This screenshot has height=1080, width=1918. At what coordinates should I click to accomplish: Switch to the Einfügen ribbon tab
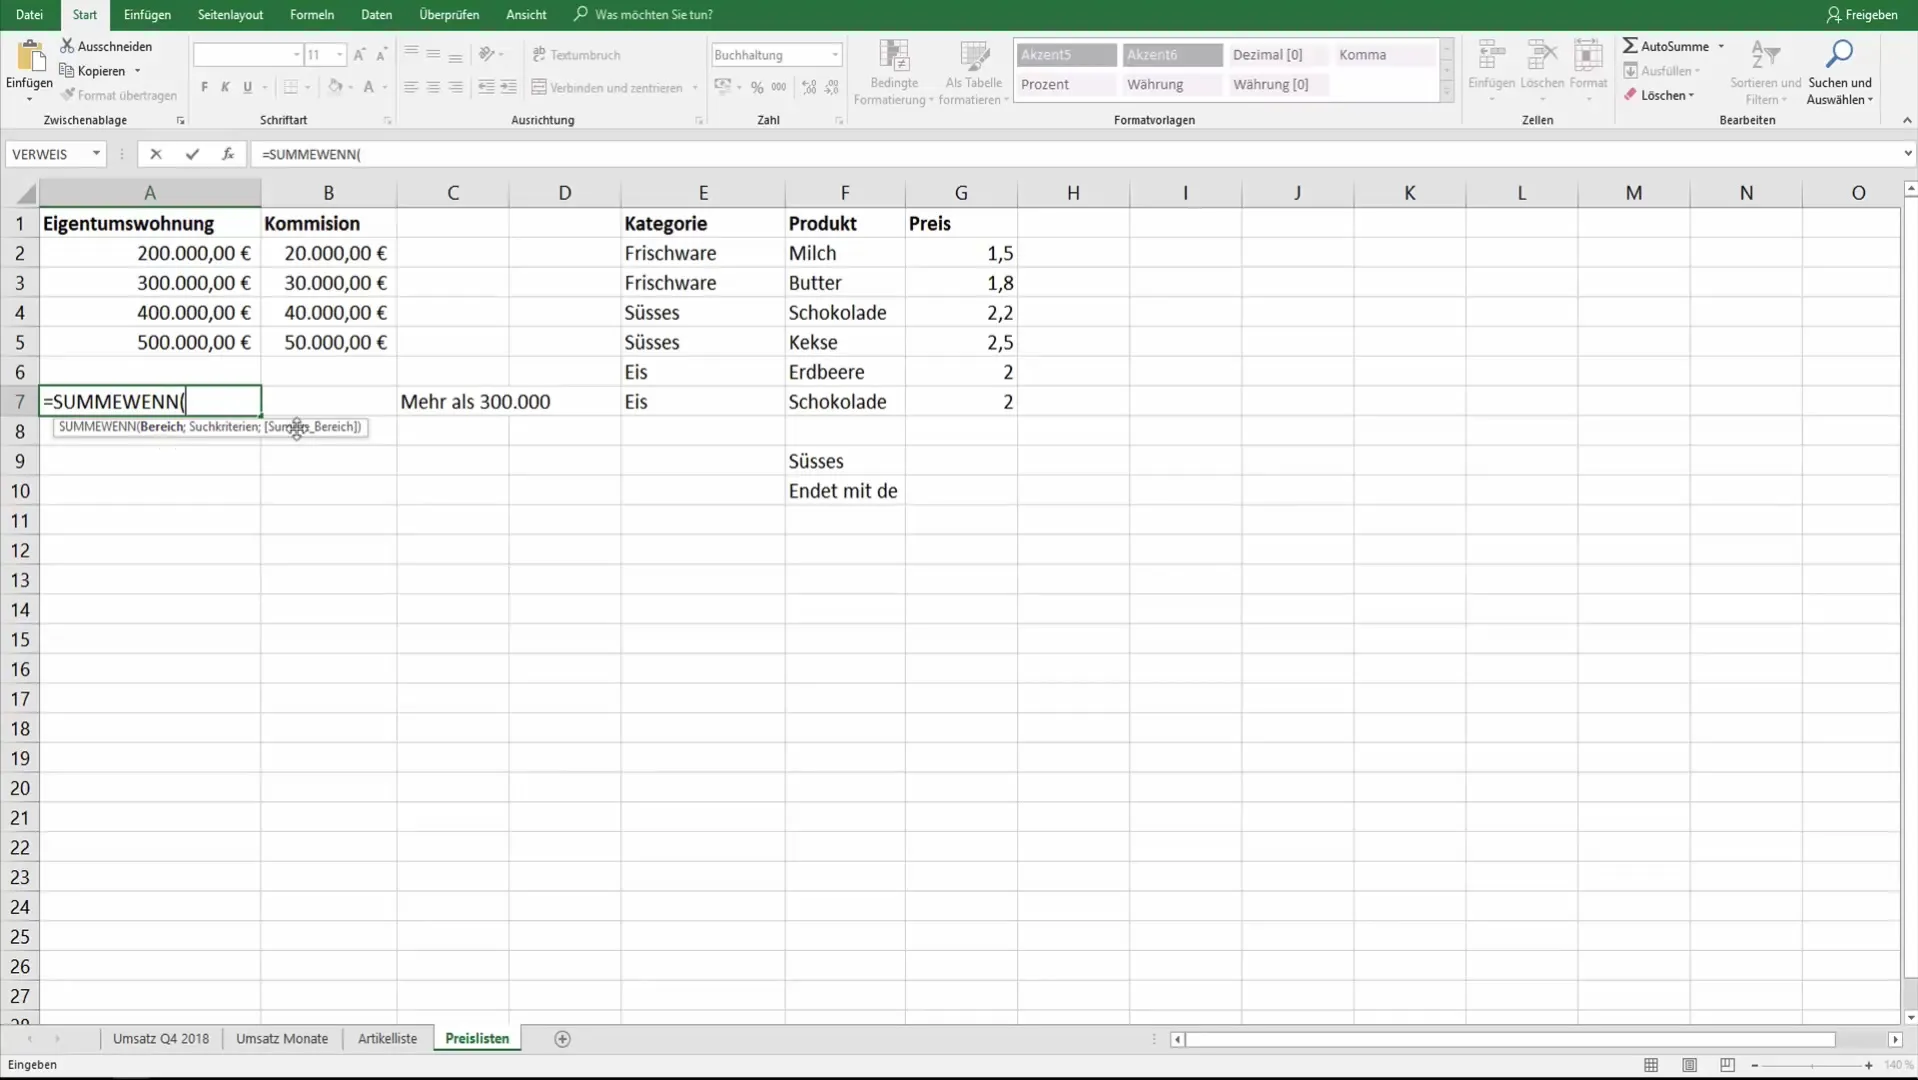(x=147, y=15)
